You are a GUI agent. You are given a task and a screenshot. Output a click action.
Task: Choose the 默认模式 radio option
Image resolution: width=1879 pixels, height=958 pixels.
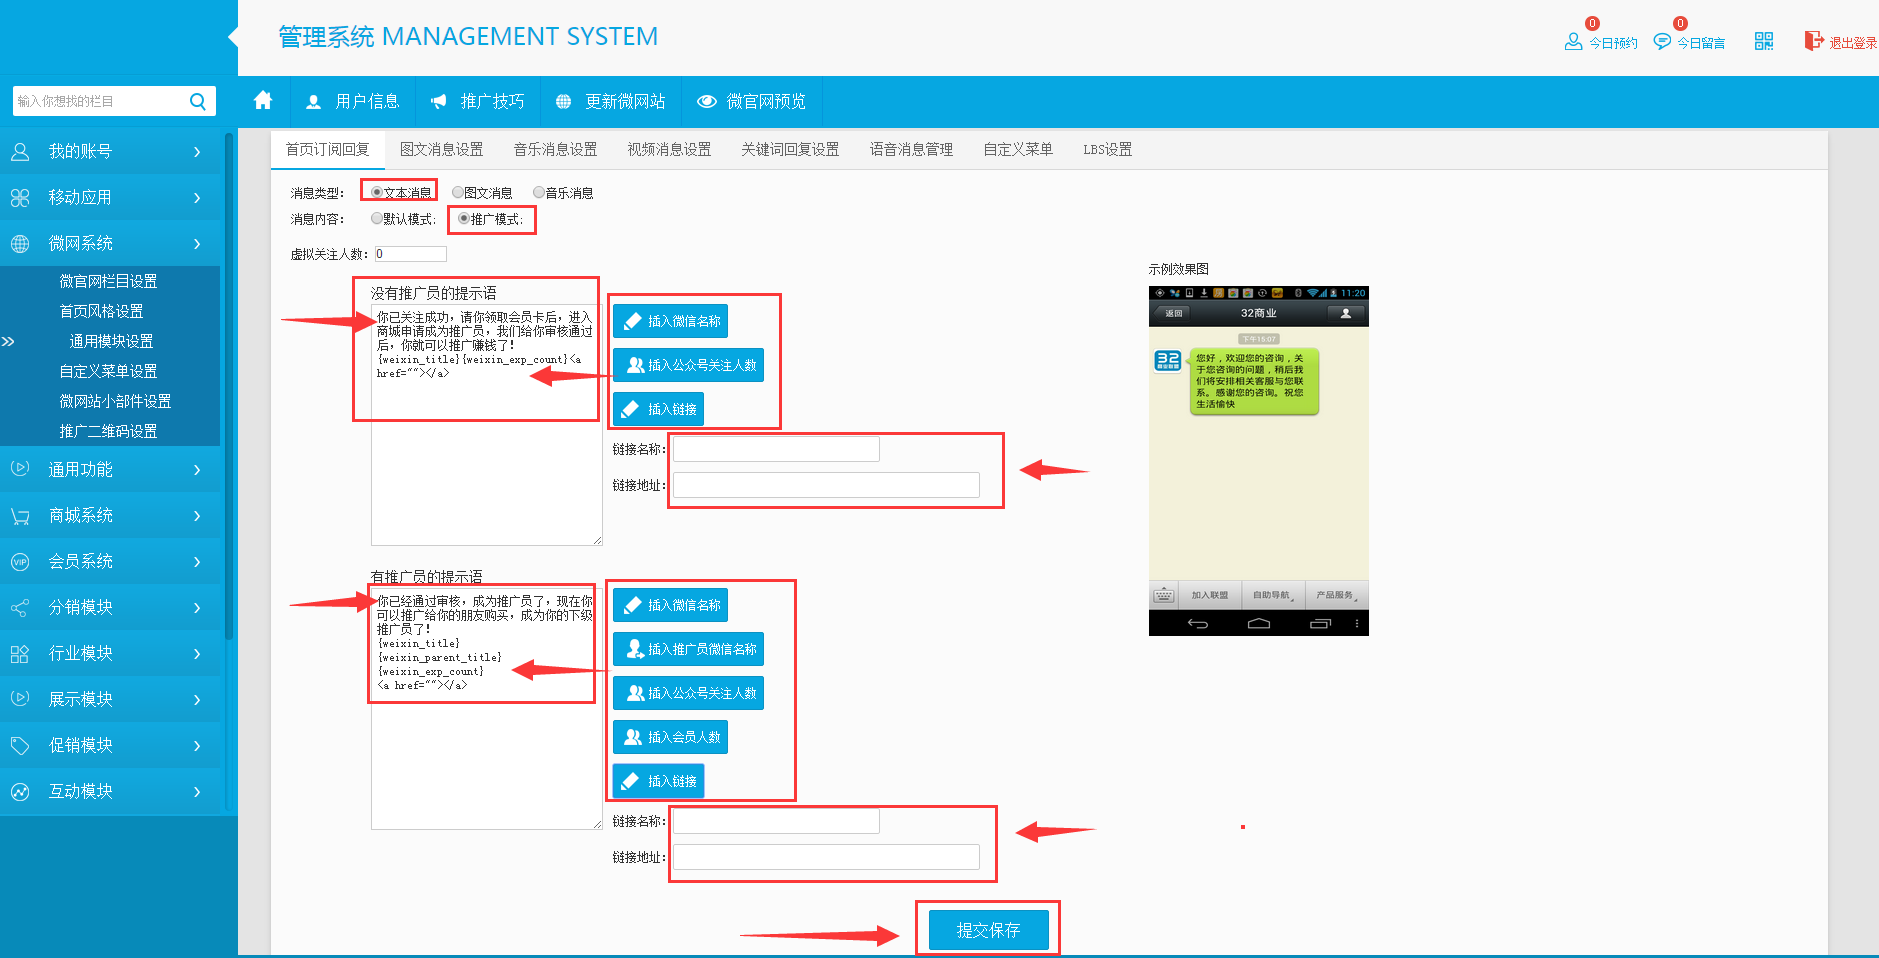pyautogui.click(x=377, y=219)
